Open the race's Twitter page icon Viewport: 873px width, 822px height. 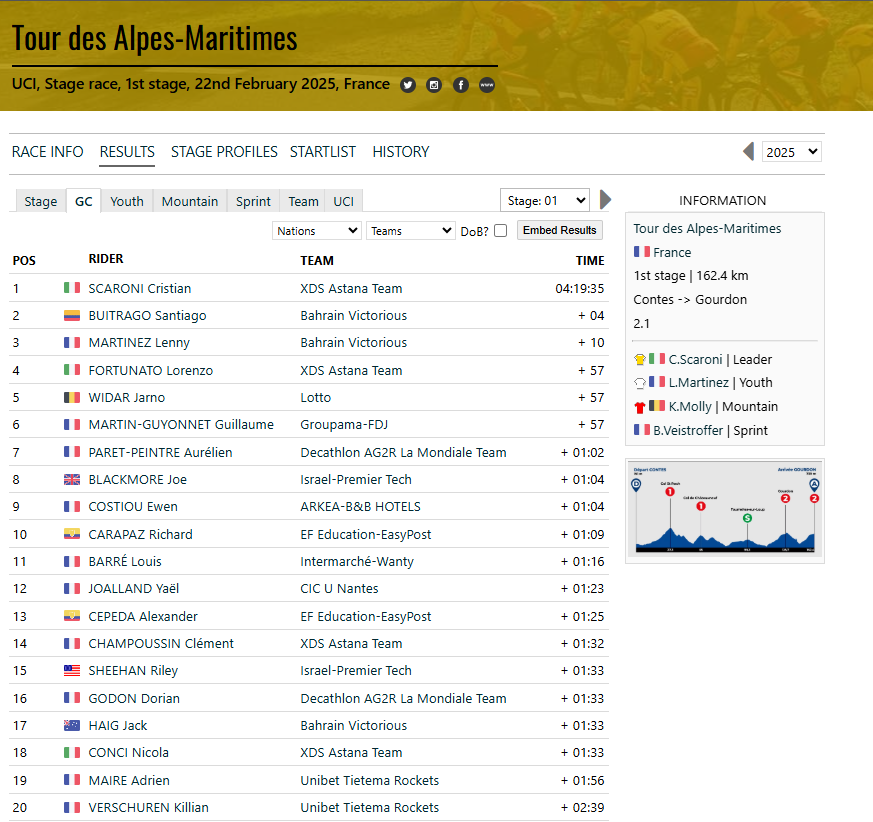coord(408,85)
